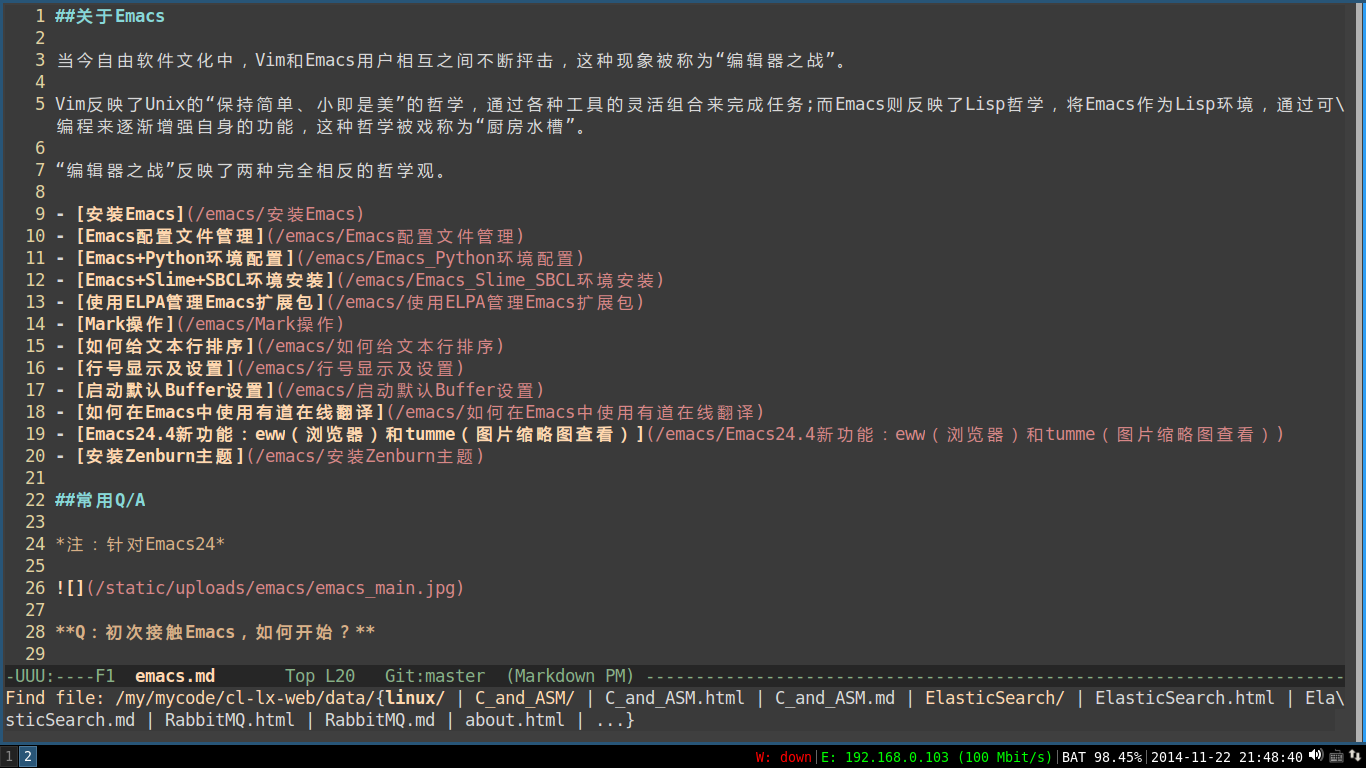
Task: Click the Emacs24.4新功能 link label on line 19
Action: [x=360, y=434]
